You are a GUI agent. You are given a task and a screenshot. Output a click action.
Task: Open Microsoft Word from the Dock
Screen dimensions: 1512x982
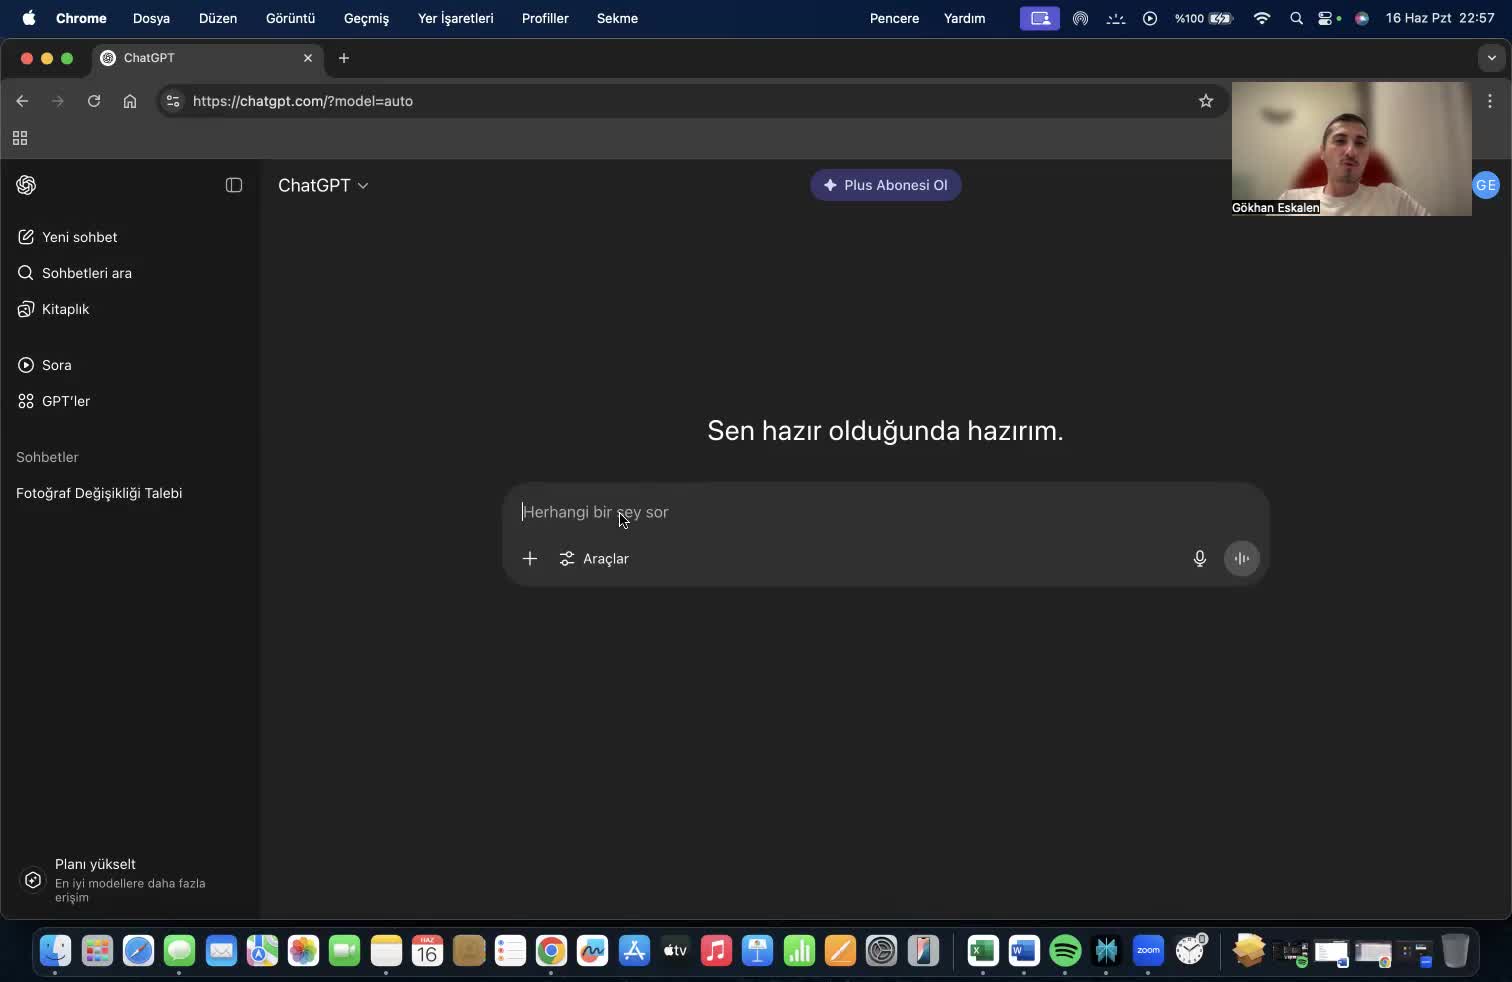pyautogui.click(x=1023, y=950)
